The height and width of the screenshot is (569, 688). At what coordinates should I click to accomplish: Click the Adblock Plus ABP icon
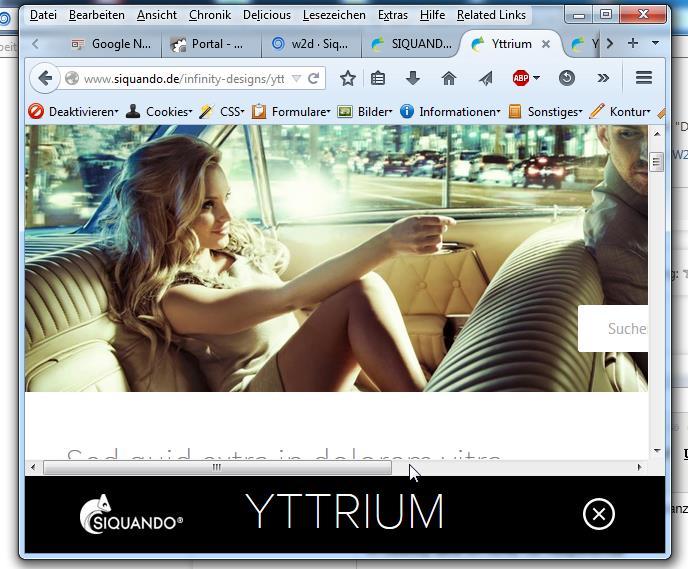coord(520,78)
